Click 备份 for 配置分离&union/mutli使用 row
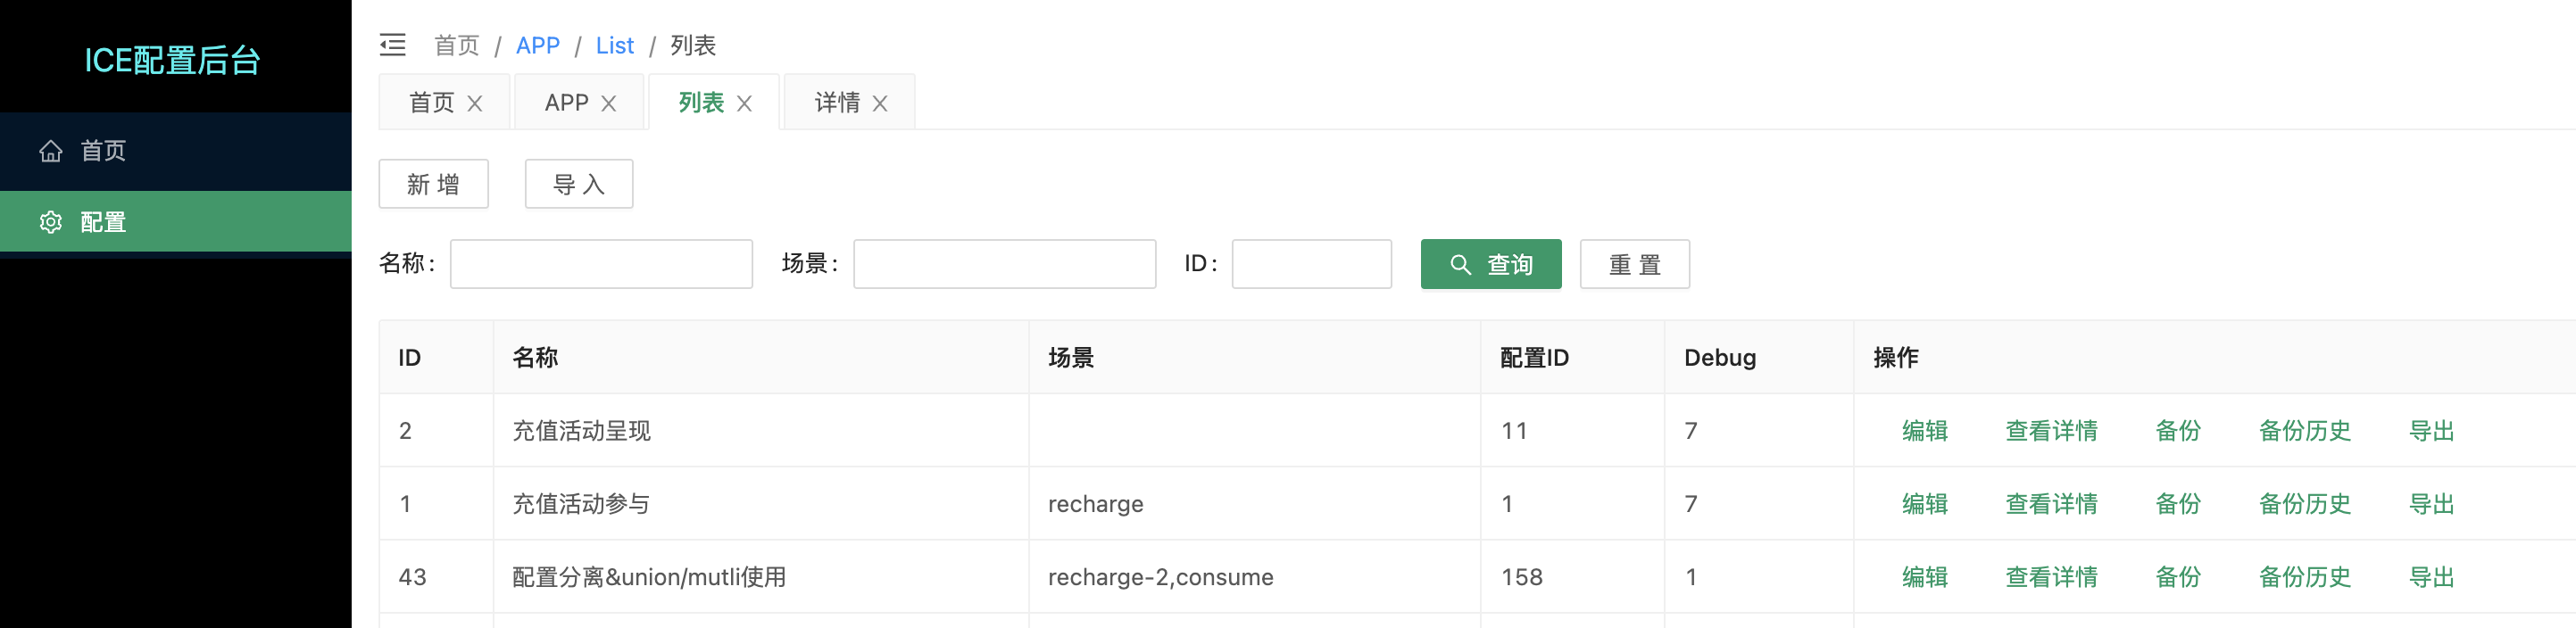Viewport: 2576px width, 628px height. click(x=2178, y=577)
